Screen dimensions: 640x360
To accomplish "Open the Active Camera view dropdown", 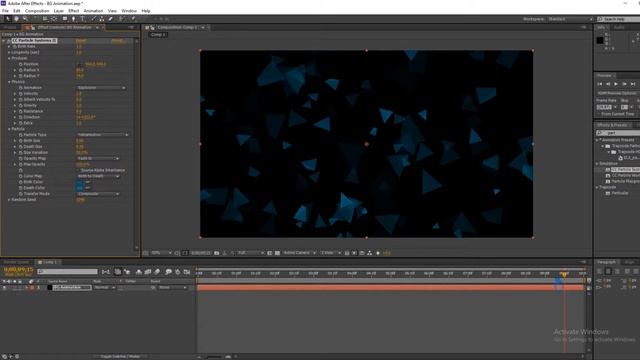I will [x=299, y=253].
